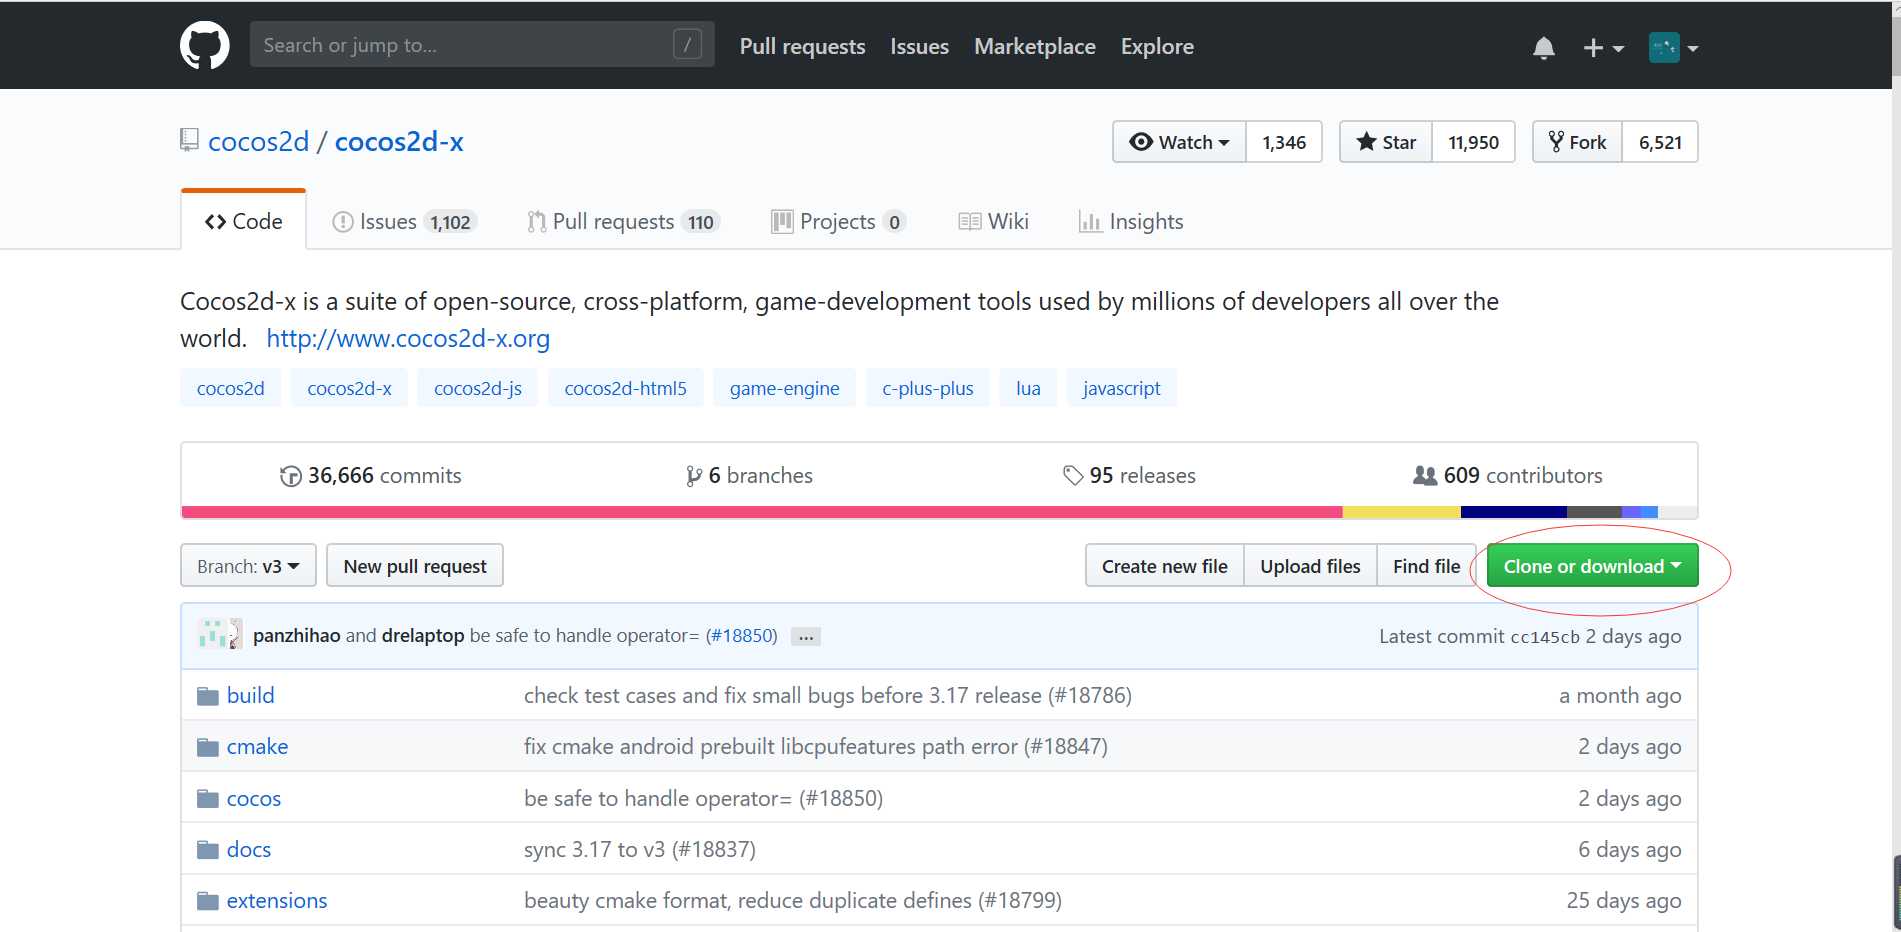1901x932 pixels.
Task: Expand the Branch: v3 selector
Action: 248,566
